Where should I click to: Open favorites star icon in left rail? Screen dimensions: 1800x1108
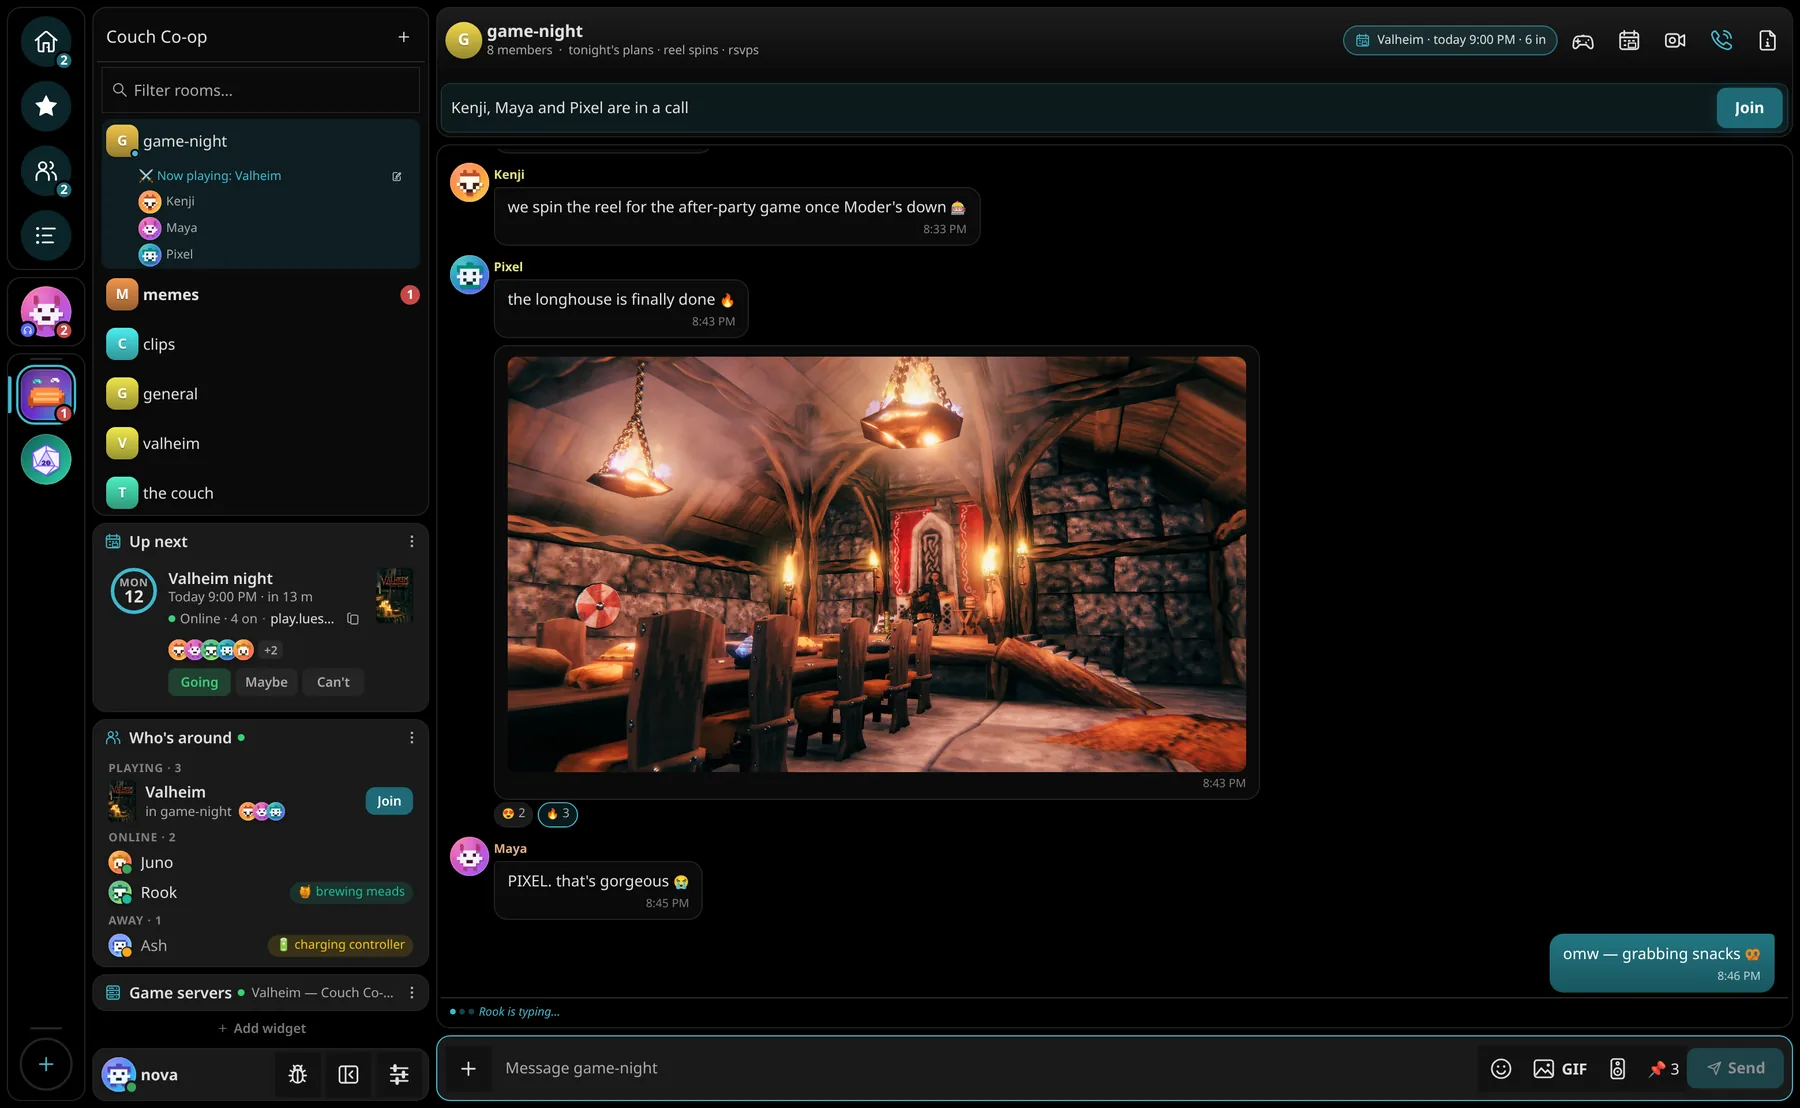(x=46, y=106)
